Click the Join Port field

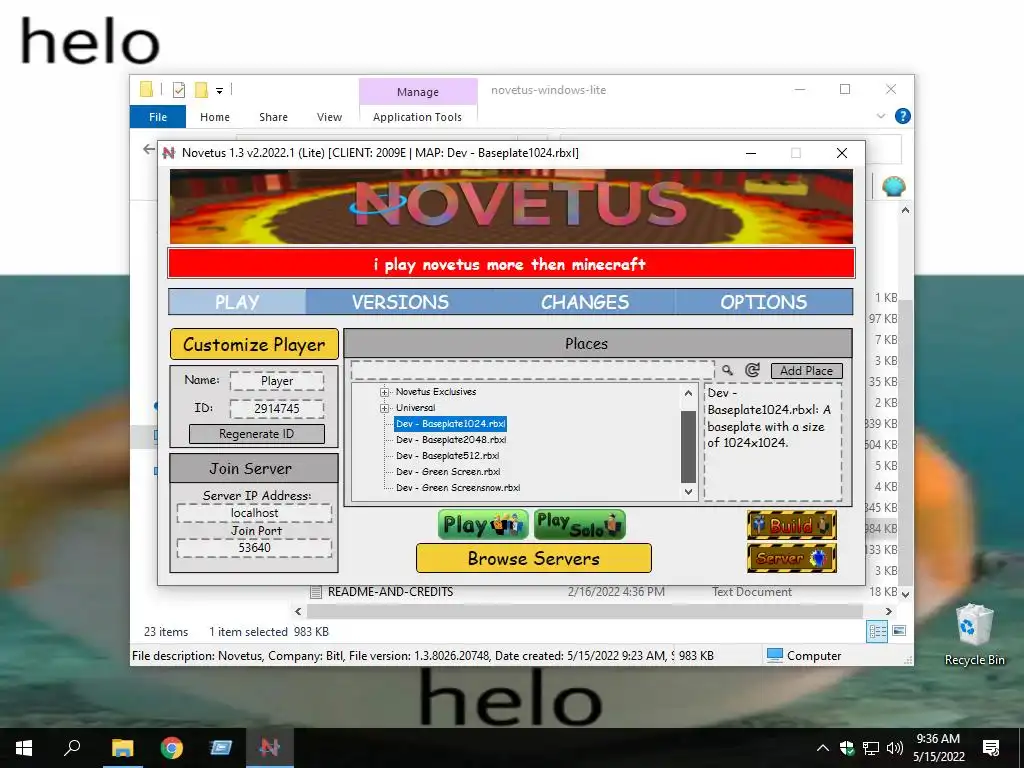(x=254, y=548)
